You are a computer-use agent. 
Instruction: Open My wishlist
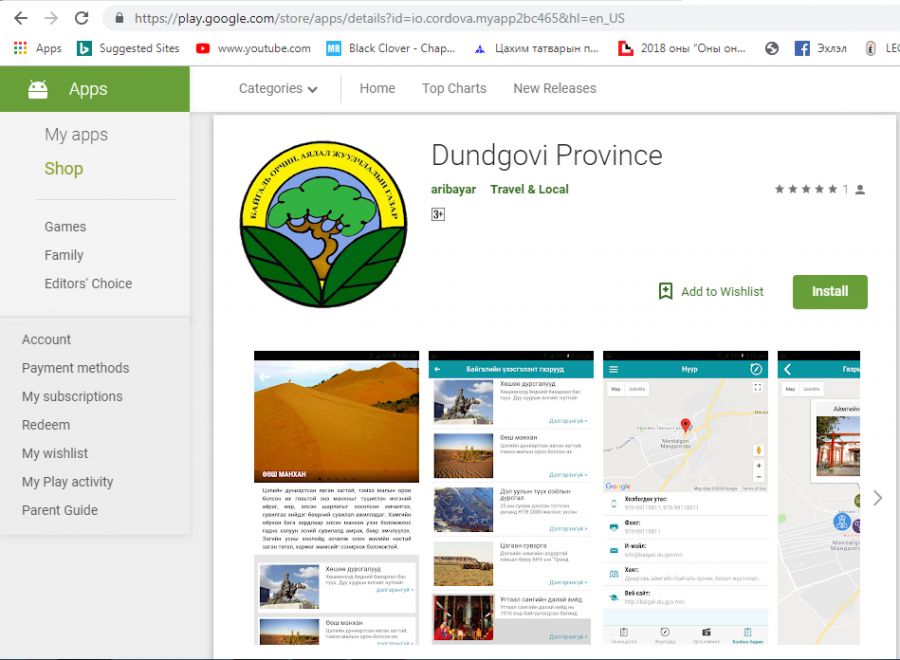pyautogui.click(x=55, y=453)
